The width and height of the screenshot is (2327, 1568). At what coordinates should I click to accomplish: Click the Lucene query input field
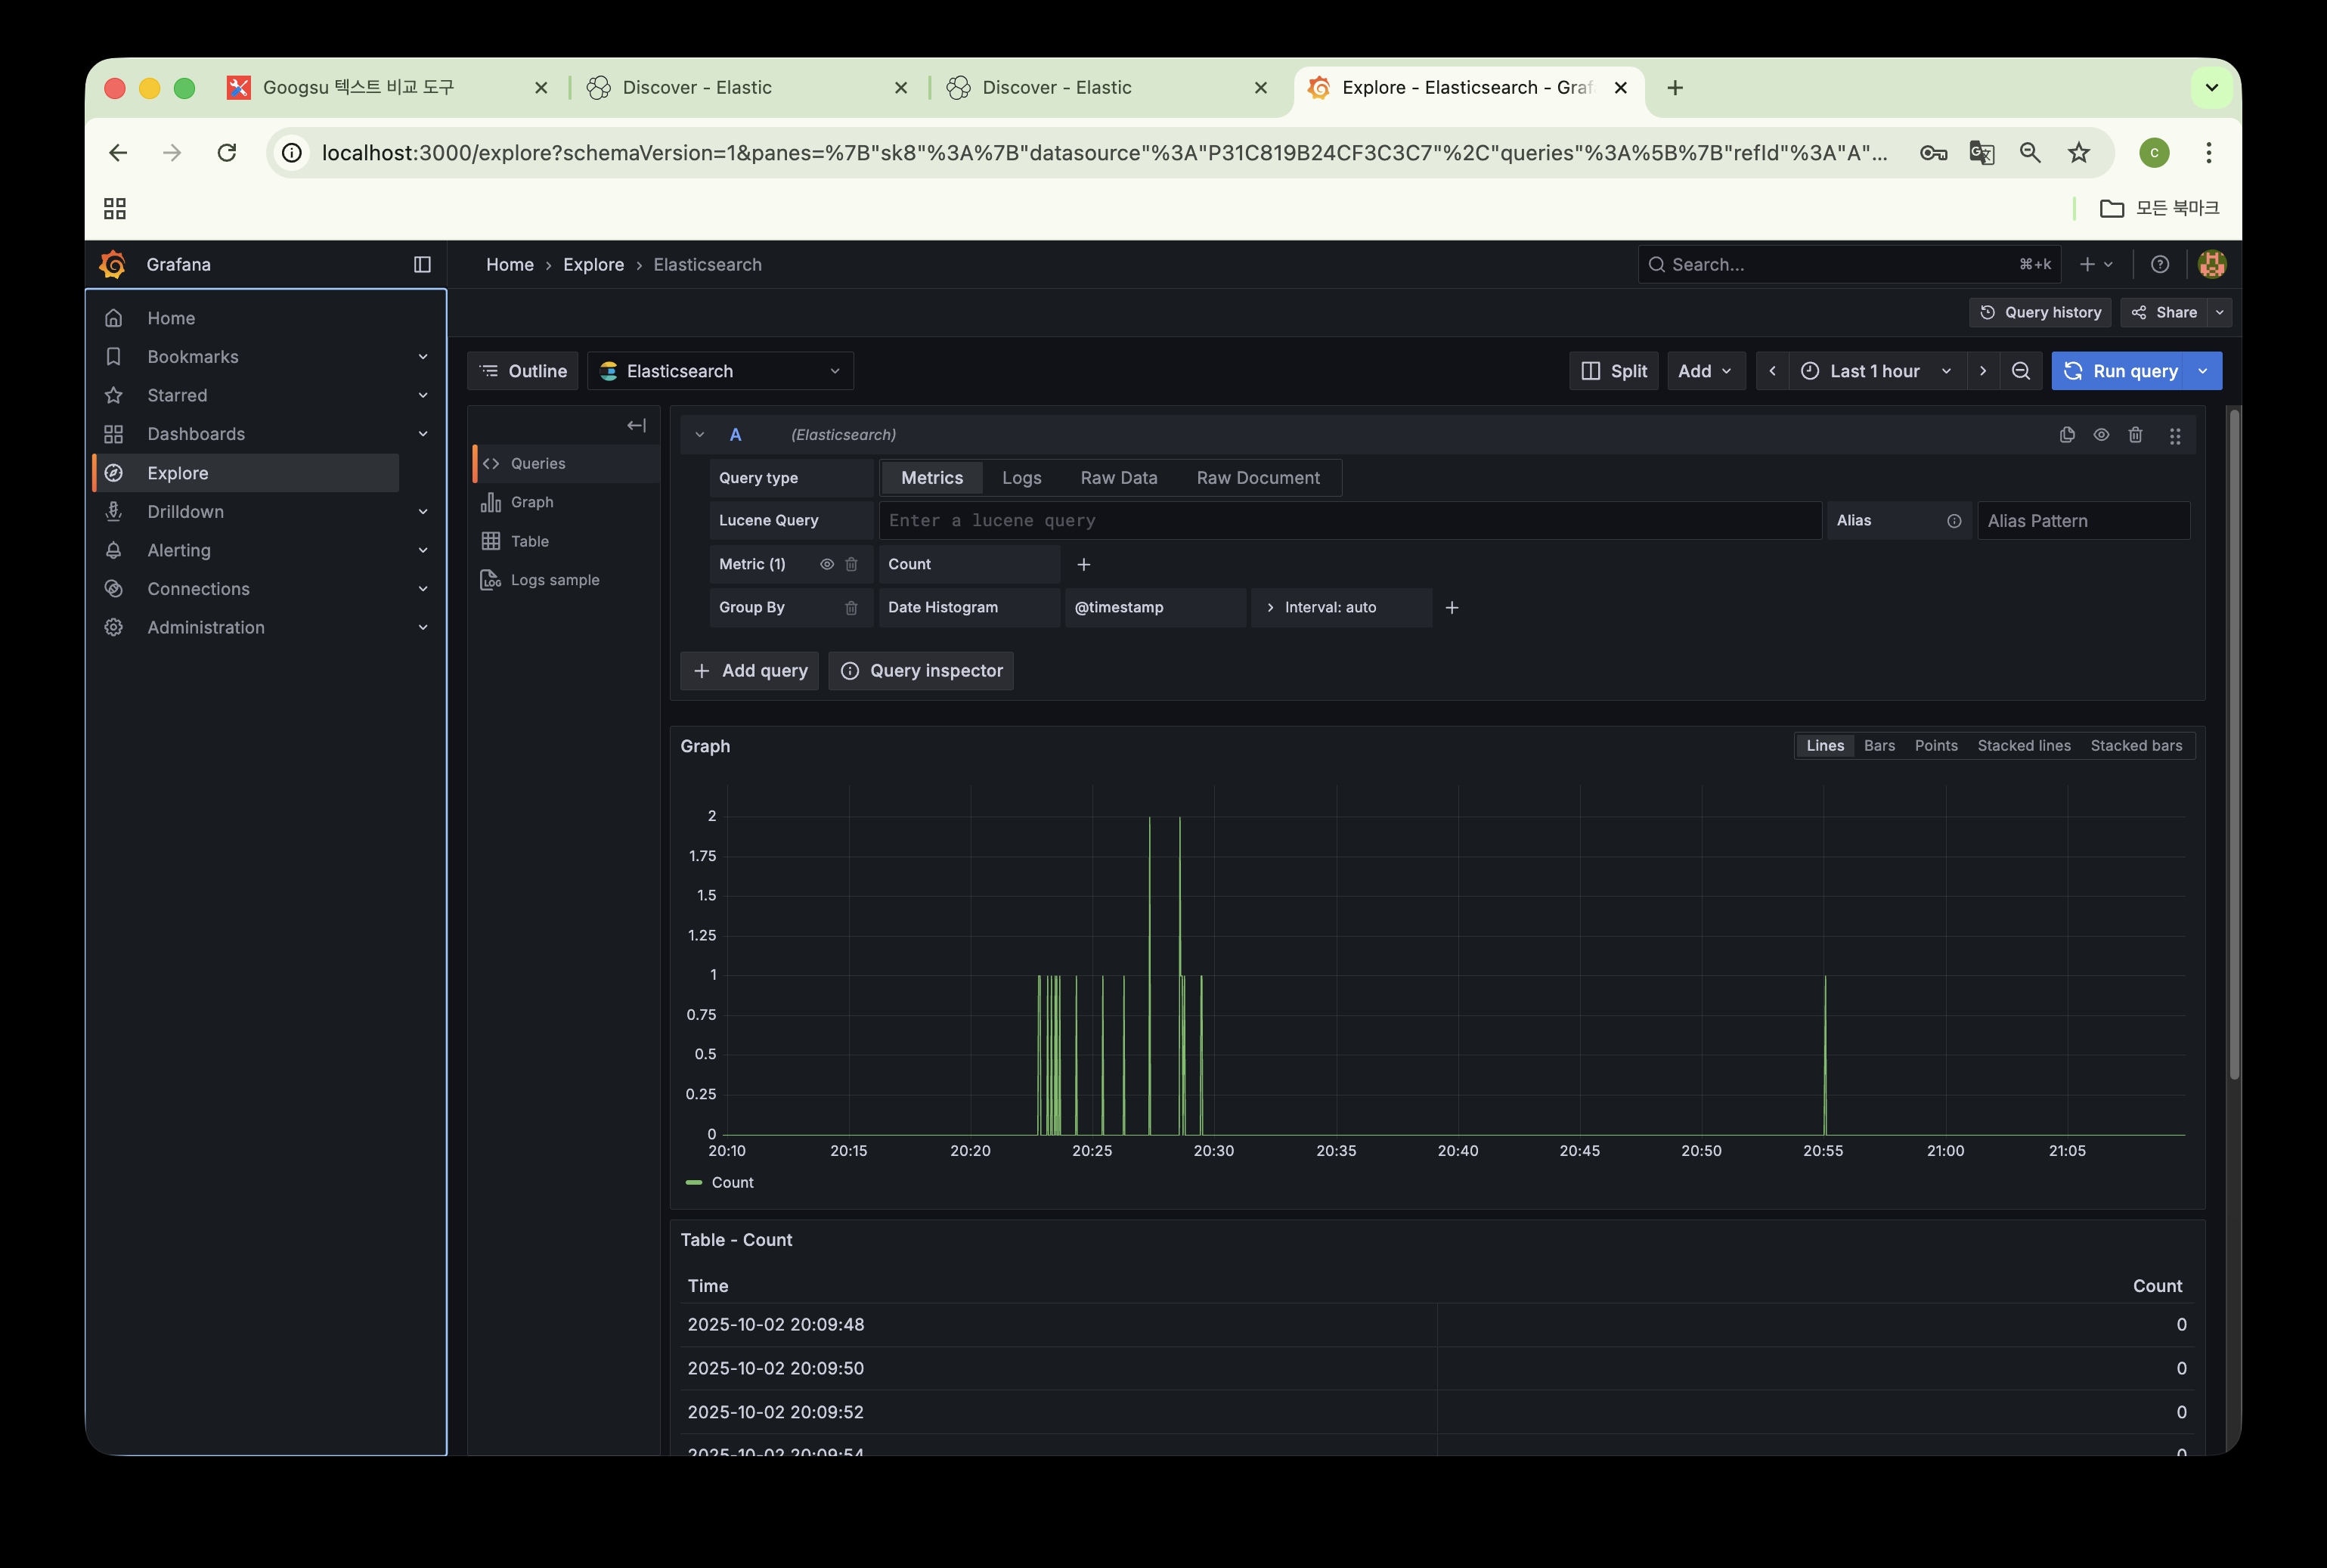click(x=1350, y=521)
